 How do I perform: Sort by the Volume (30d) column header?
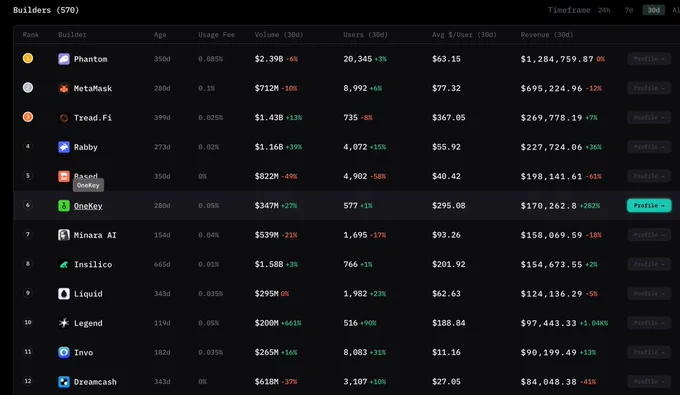pos(279,35)
